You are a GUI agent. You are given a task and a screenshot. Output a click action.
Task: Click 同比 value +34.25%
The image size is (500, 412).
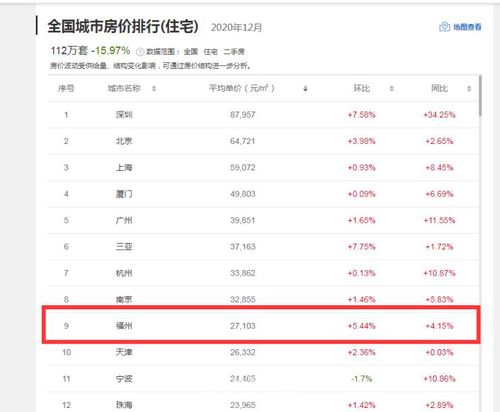[x=439, y=115]
